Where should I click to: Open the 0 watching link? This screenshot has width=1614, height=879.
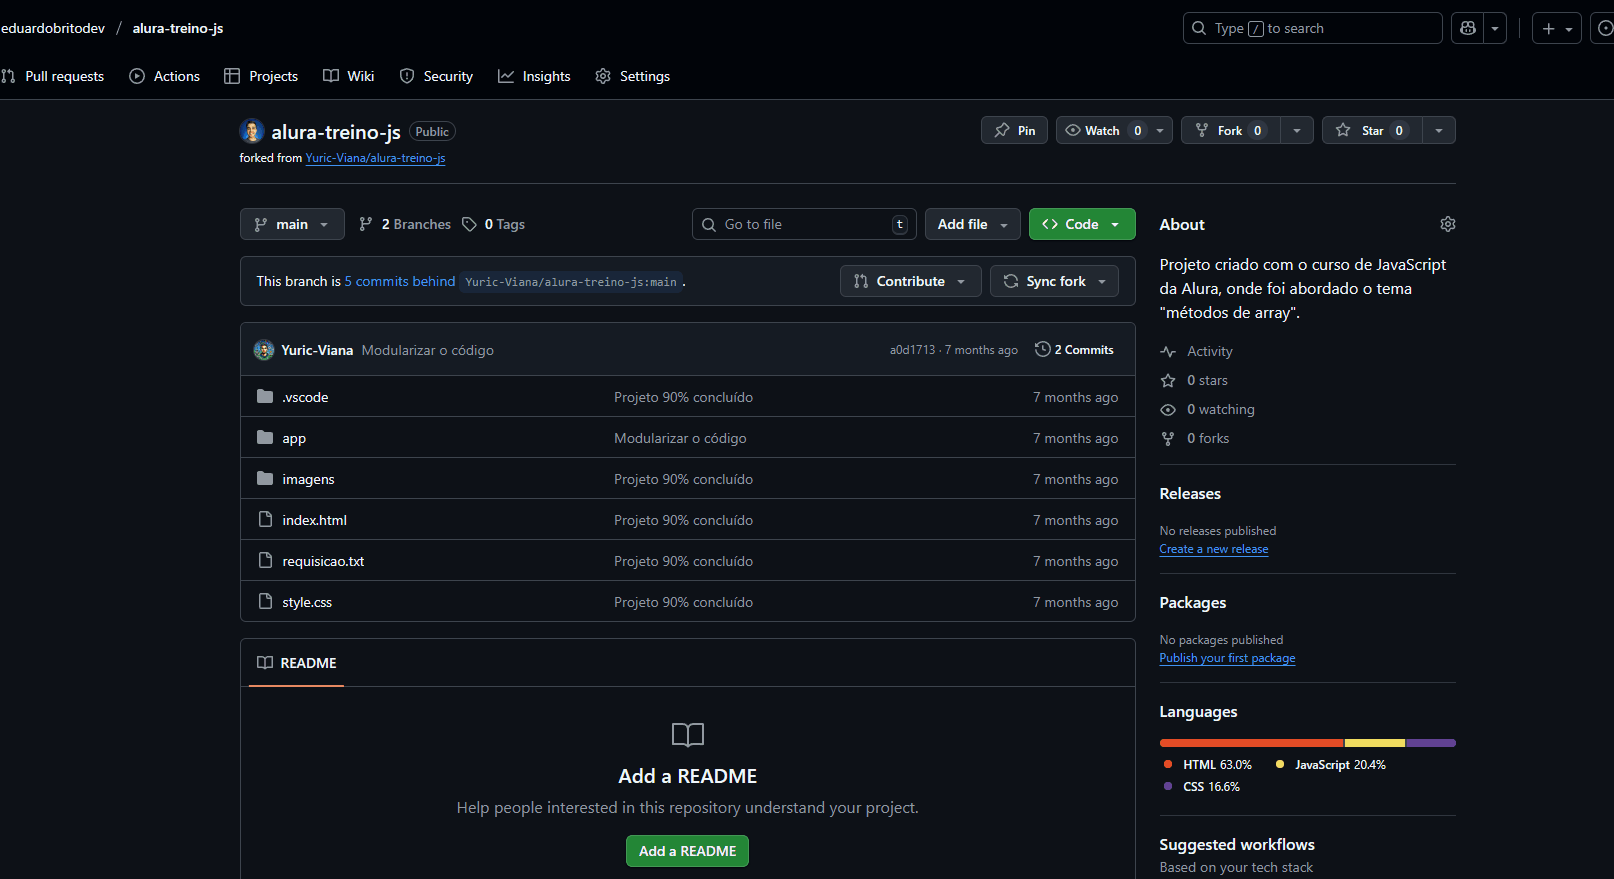pyautogui.click(x=1207, y=409)
